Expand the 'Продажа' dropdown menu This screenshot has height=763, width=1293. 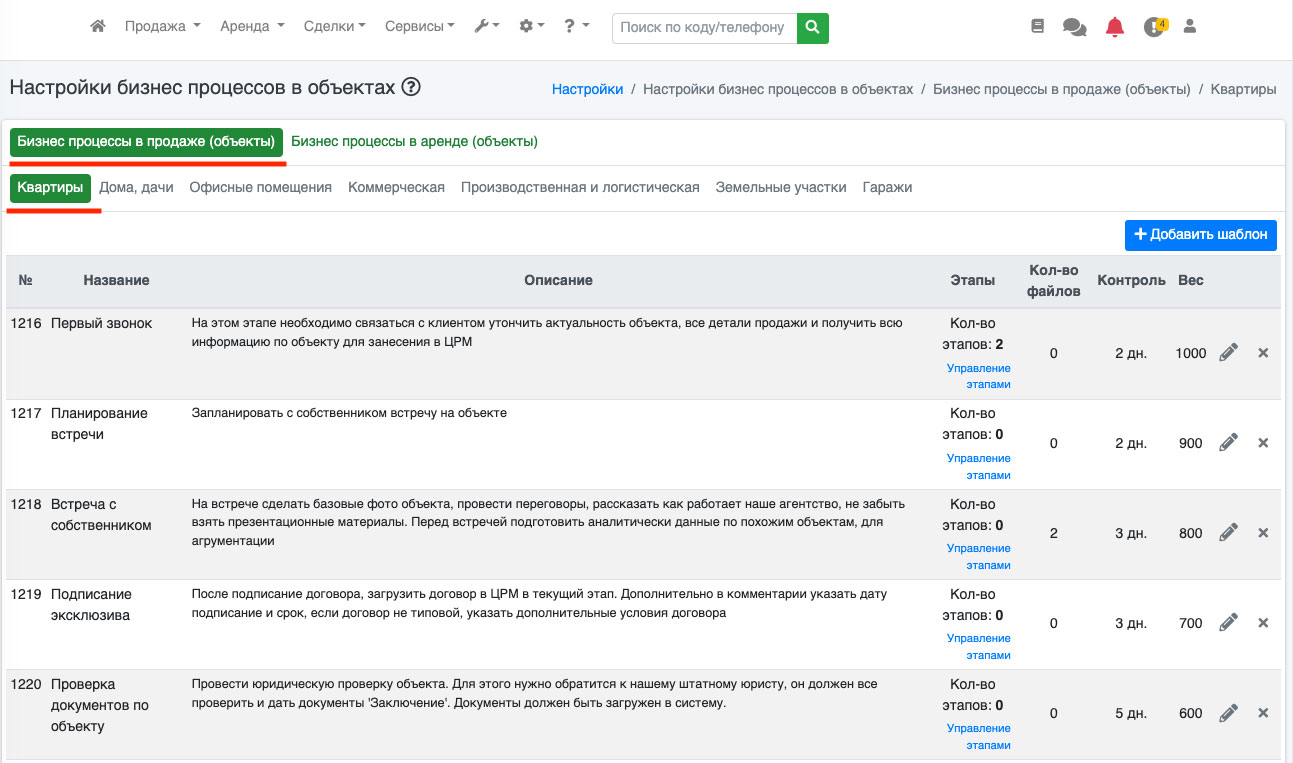162,27
